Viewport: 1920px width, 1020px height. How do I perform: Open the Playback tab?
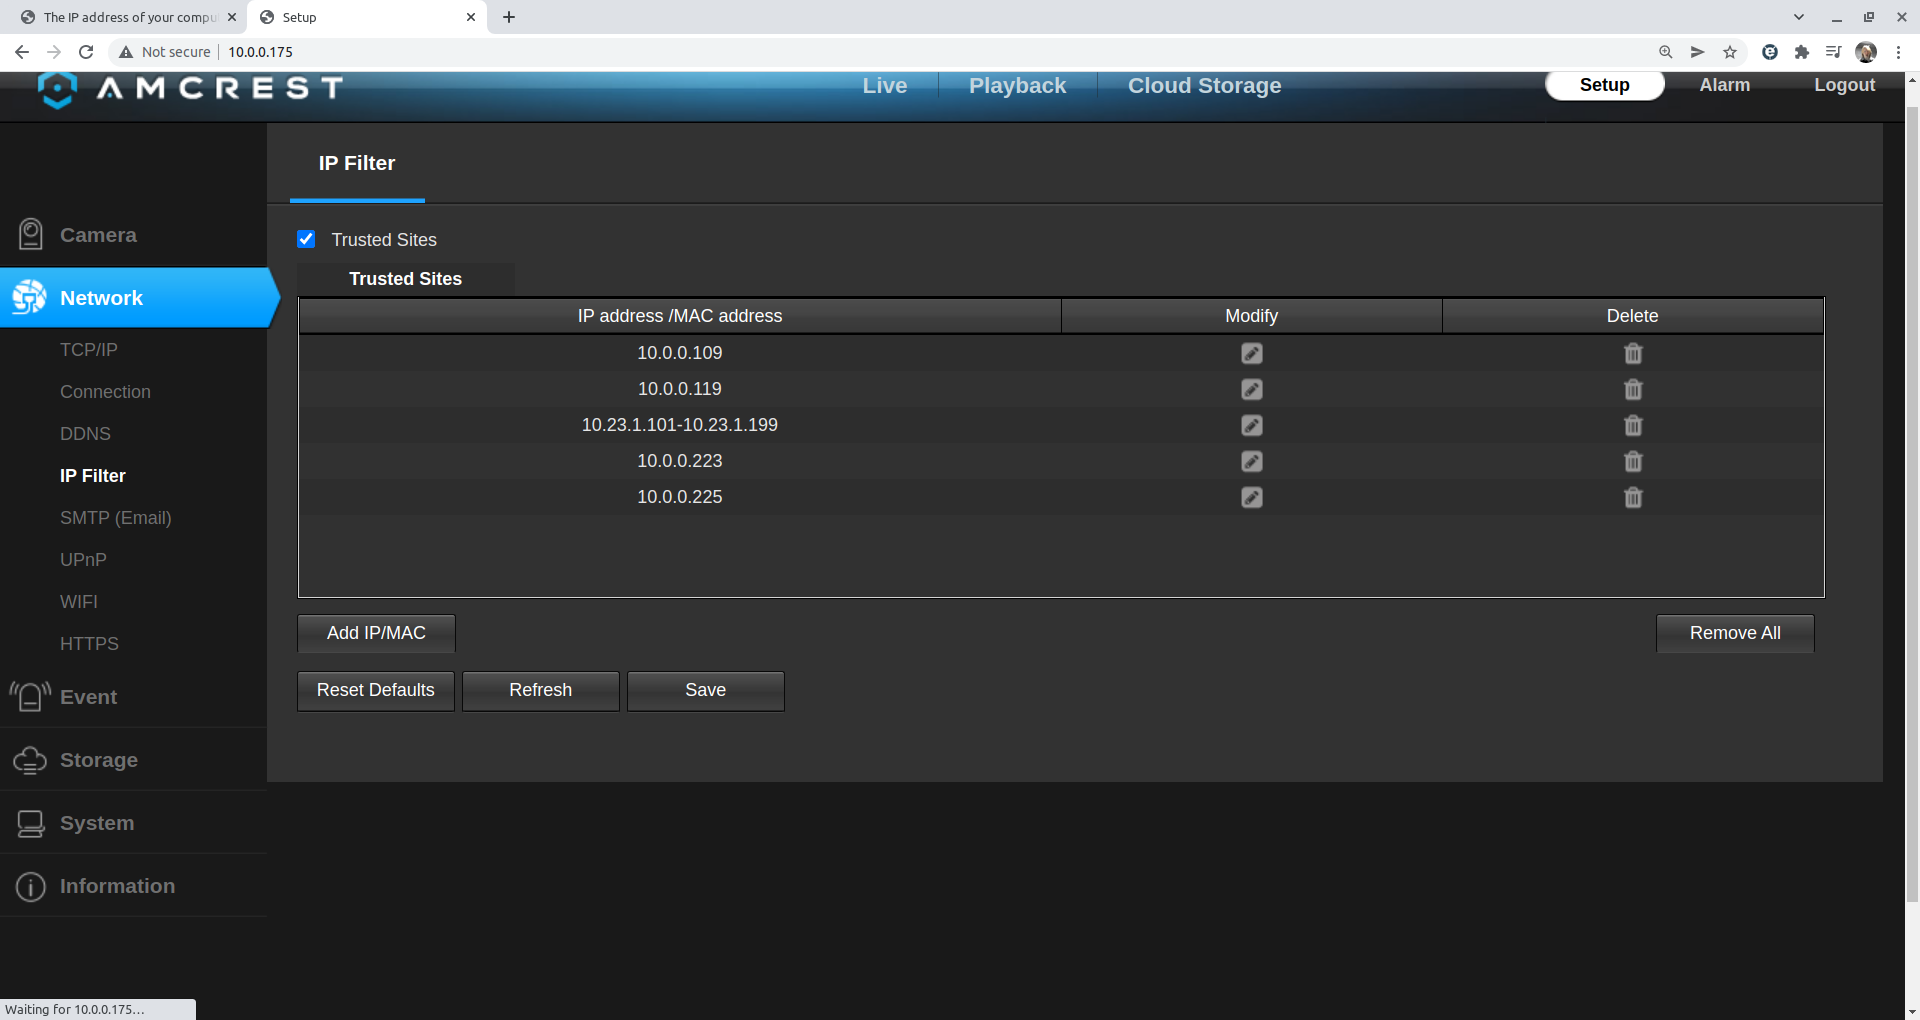click(1017, 86)
